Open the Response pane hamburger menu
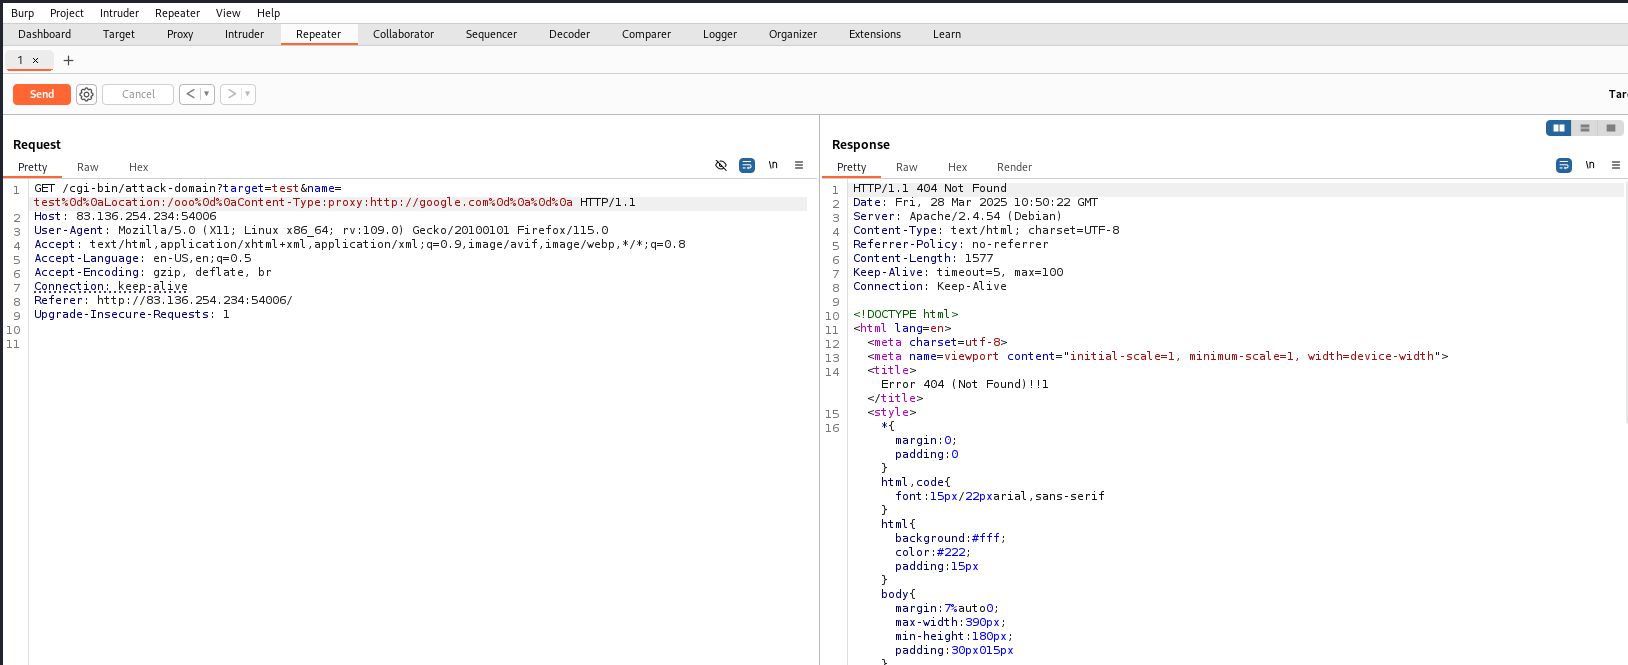 (1616, 165)
